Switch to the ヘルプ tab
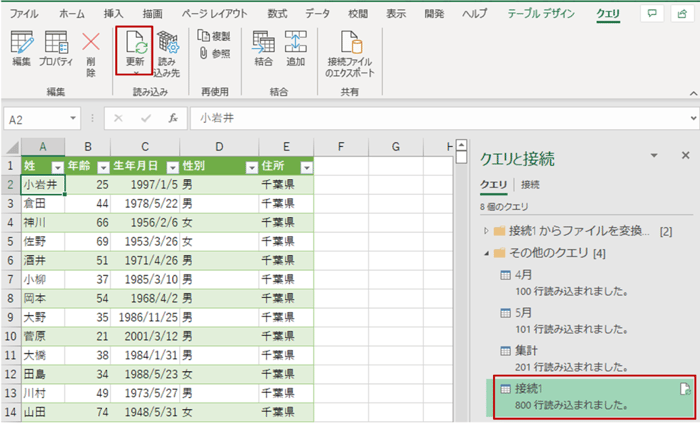Image resolution: width=700 pixels, height=423 pixels. click(x=475, y=14)
